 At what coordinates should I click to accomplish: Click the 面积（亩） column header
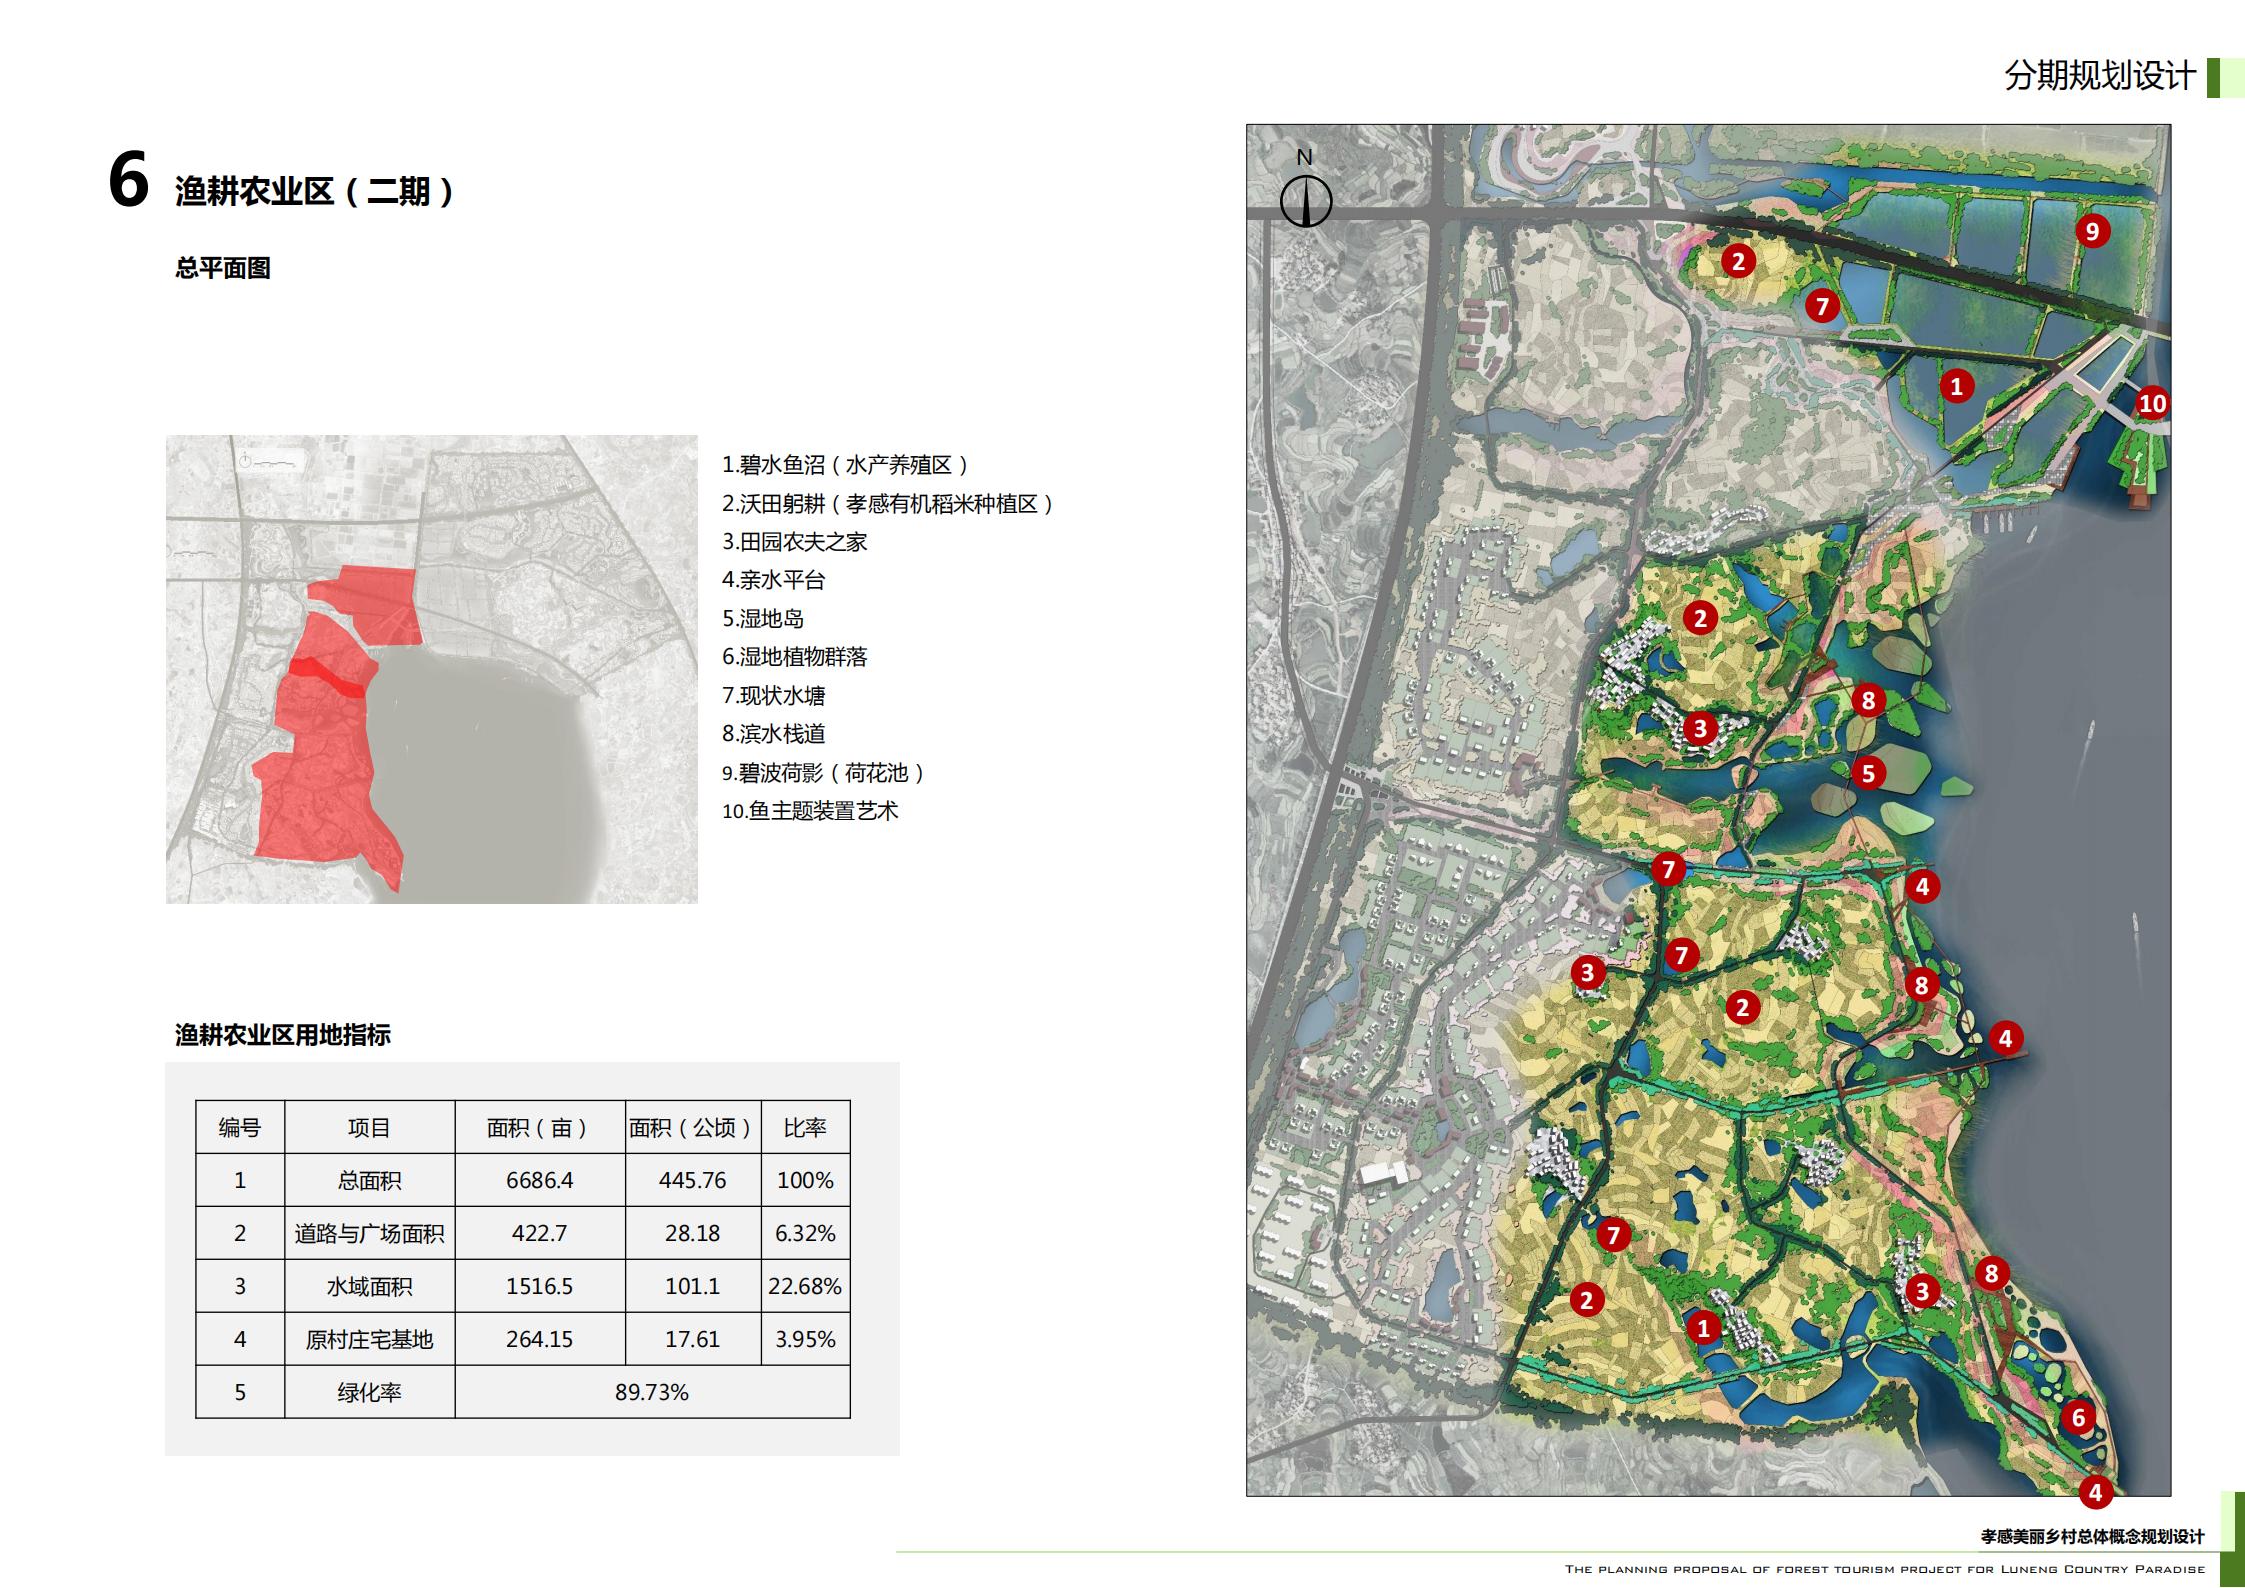(540, 1128)
